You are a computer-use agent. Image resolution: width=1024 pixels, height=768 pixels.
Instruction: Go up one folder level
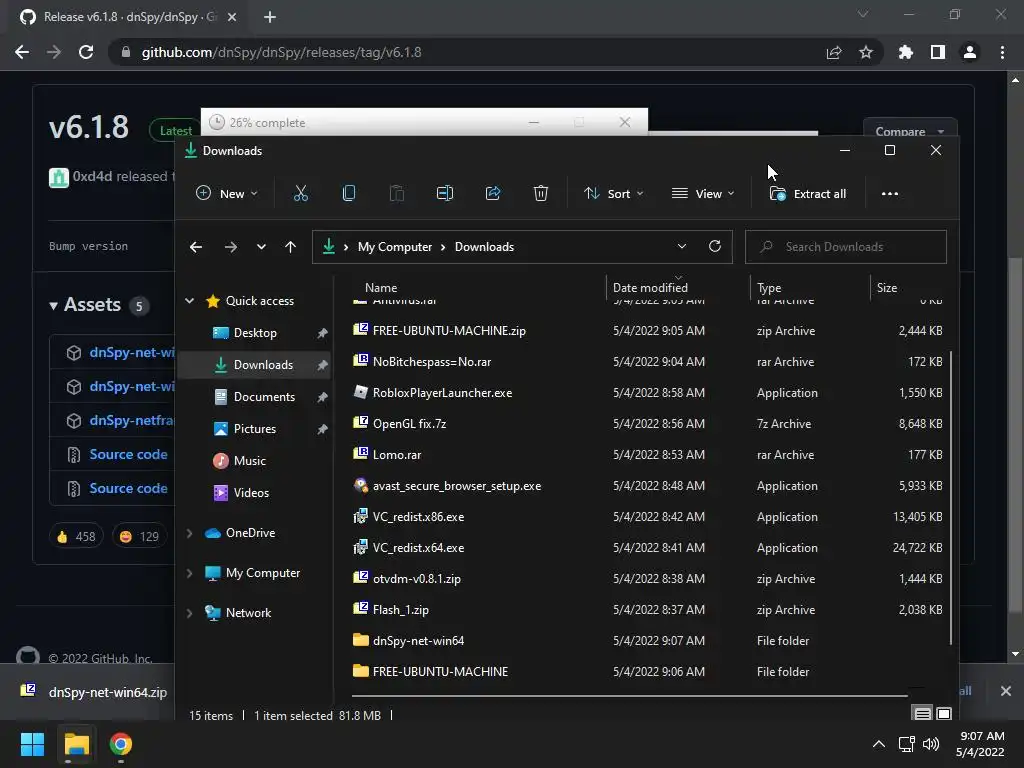[x=291, y=247]
